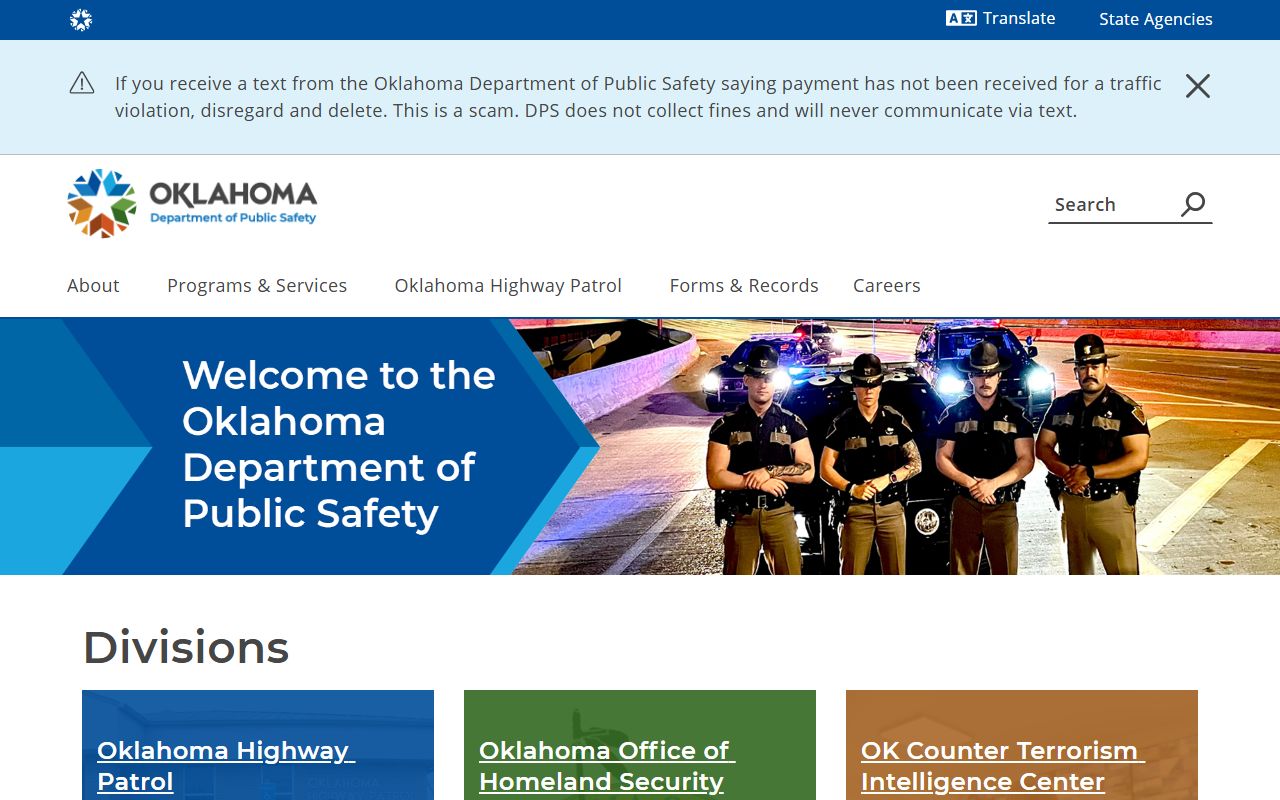Click the Oklahoma star icon in top bar
Screen dimensions: 1280x800
click(81, 20)
